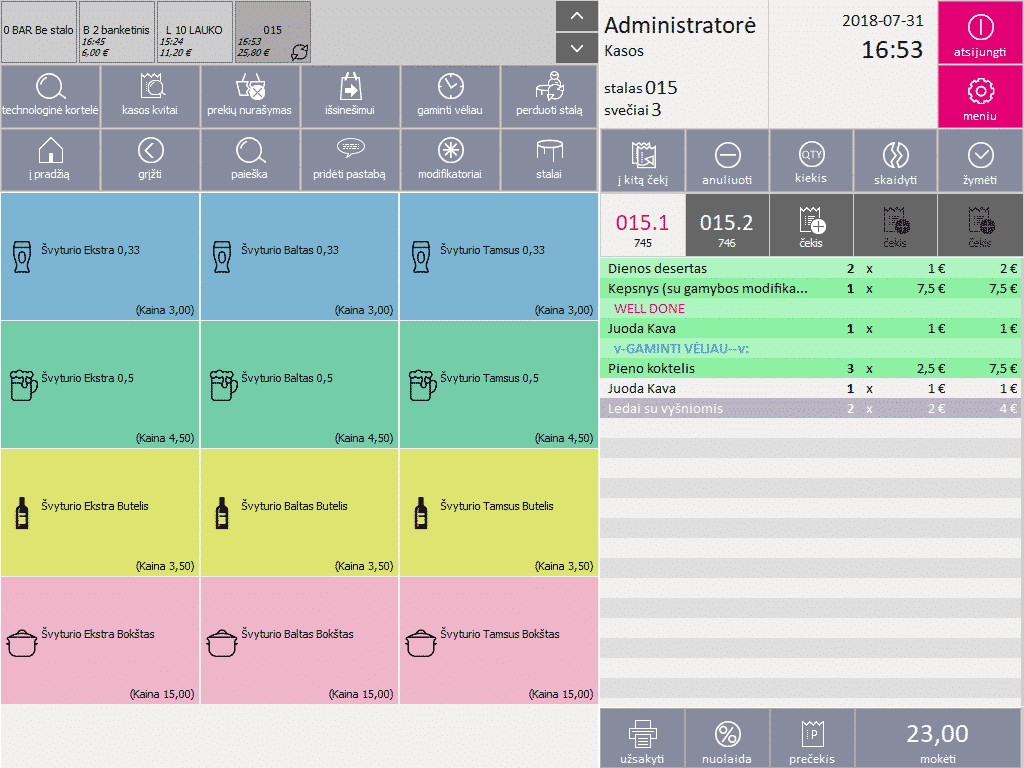Select the L 10 LAUKO table tab
Image resolution: width=1024 pixels, height=768 pixels.
(x=194, y=32)
